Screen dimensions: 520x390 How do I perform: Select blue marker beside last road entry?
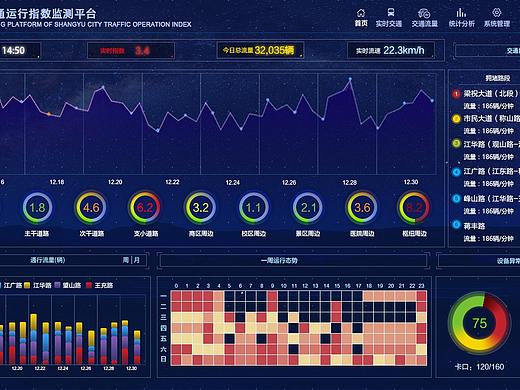pos(456,224)
